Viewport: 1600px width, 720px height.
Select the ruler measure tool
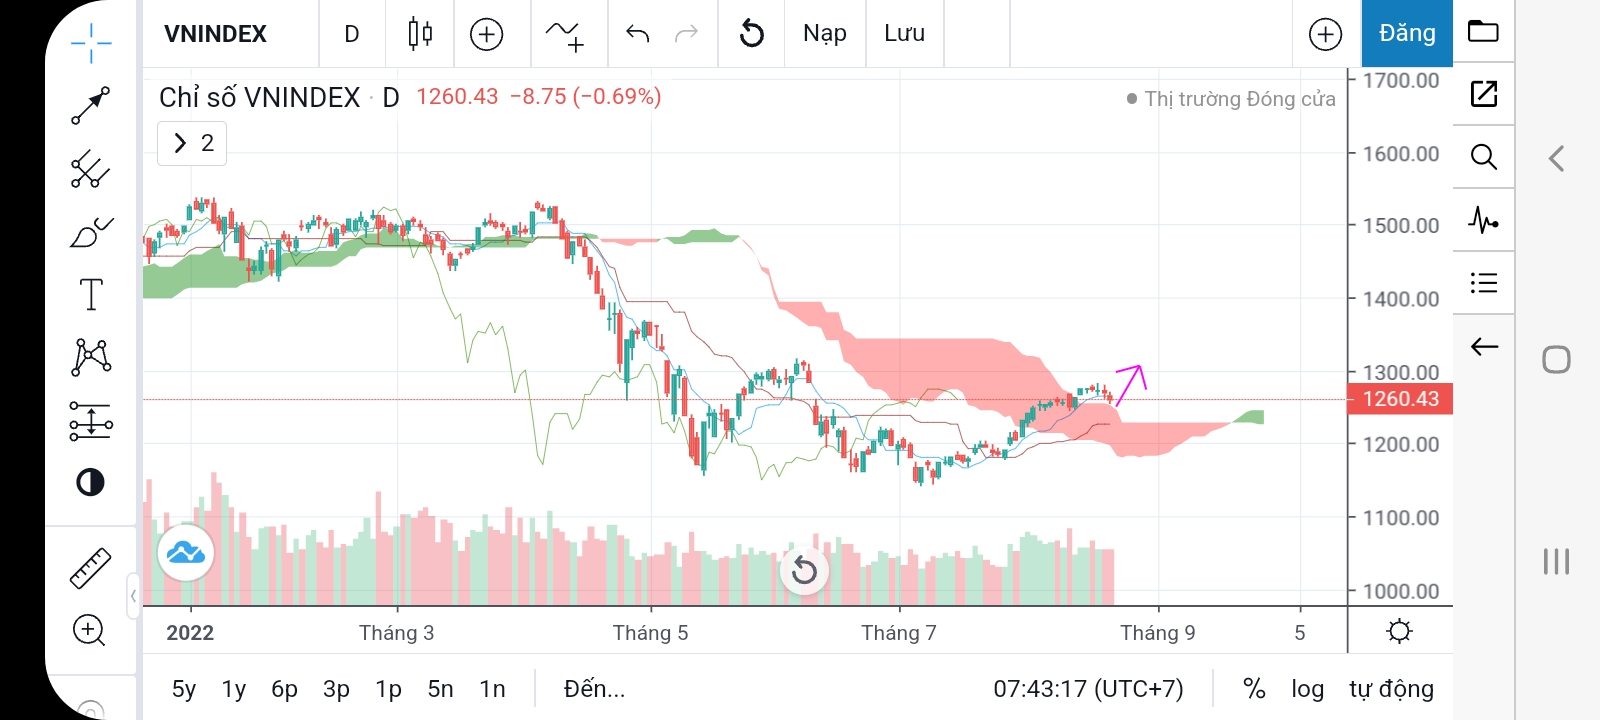pyautogui.click(x=90, y=568)
